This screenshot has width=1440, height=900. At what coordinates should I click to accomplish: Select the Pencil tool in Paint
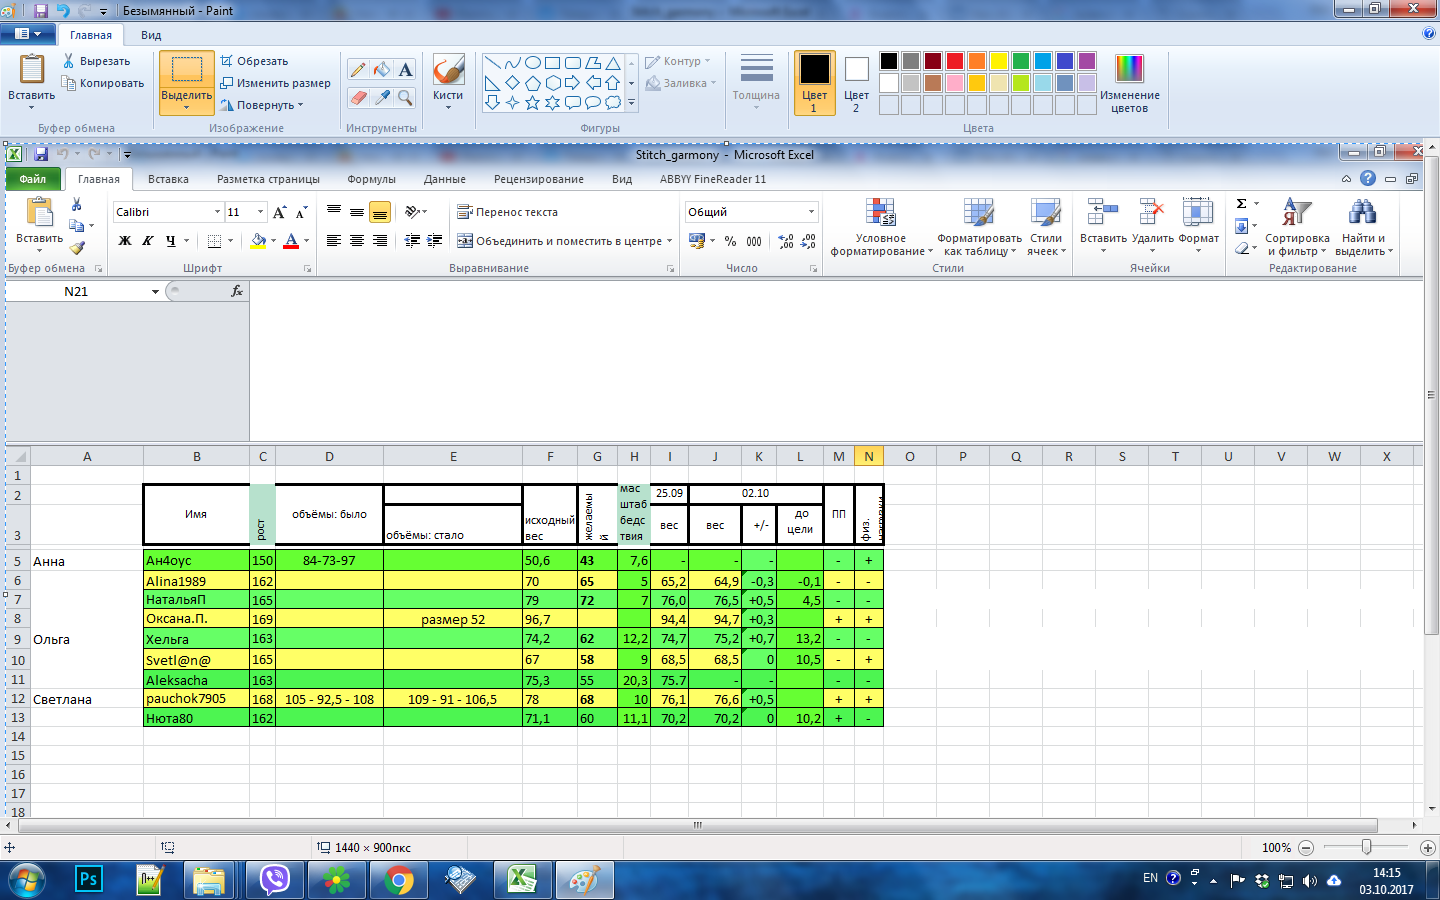point(358,70)
